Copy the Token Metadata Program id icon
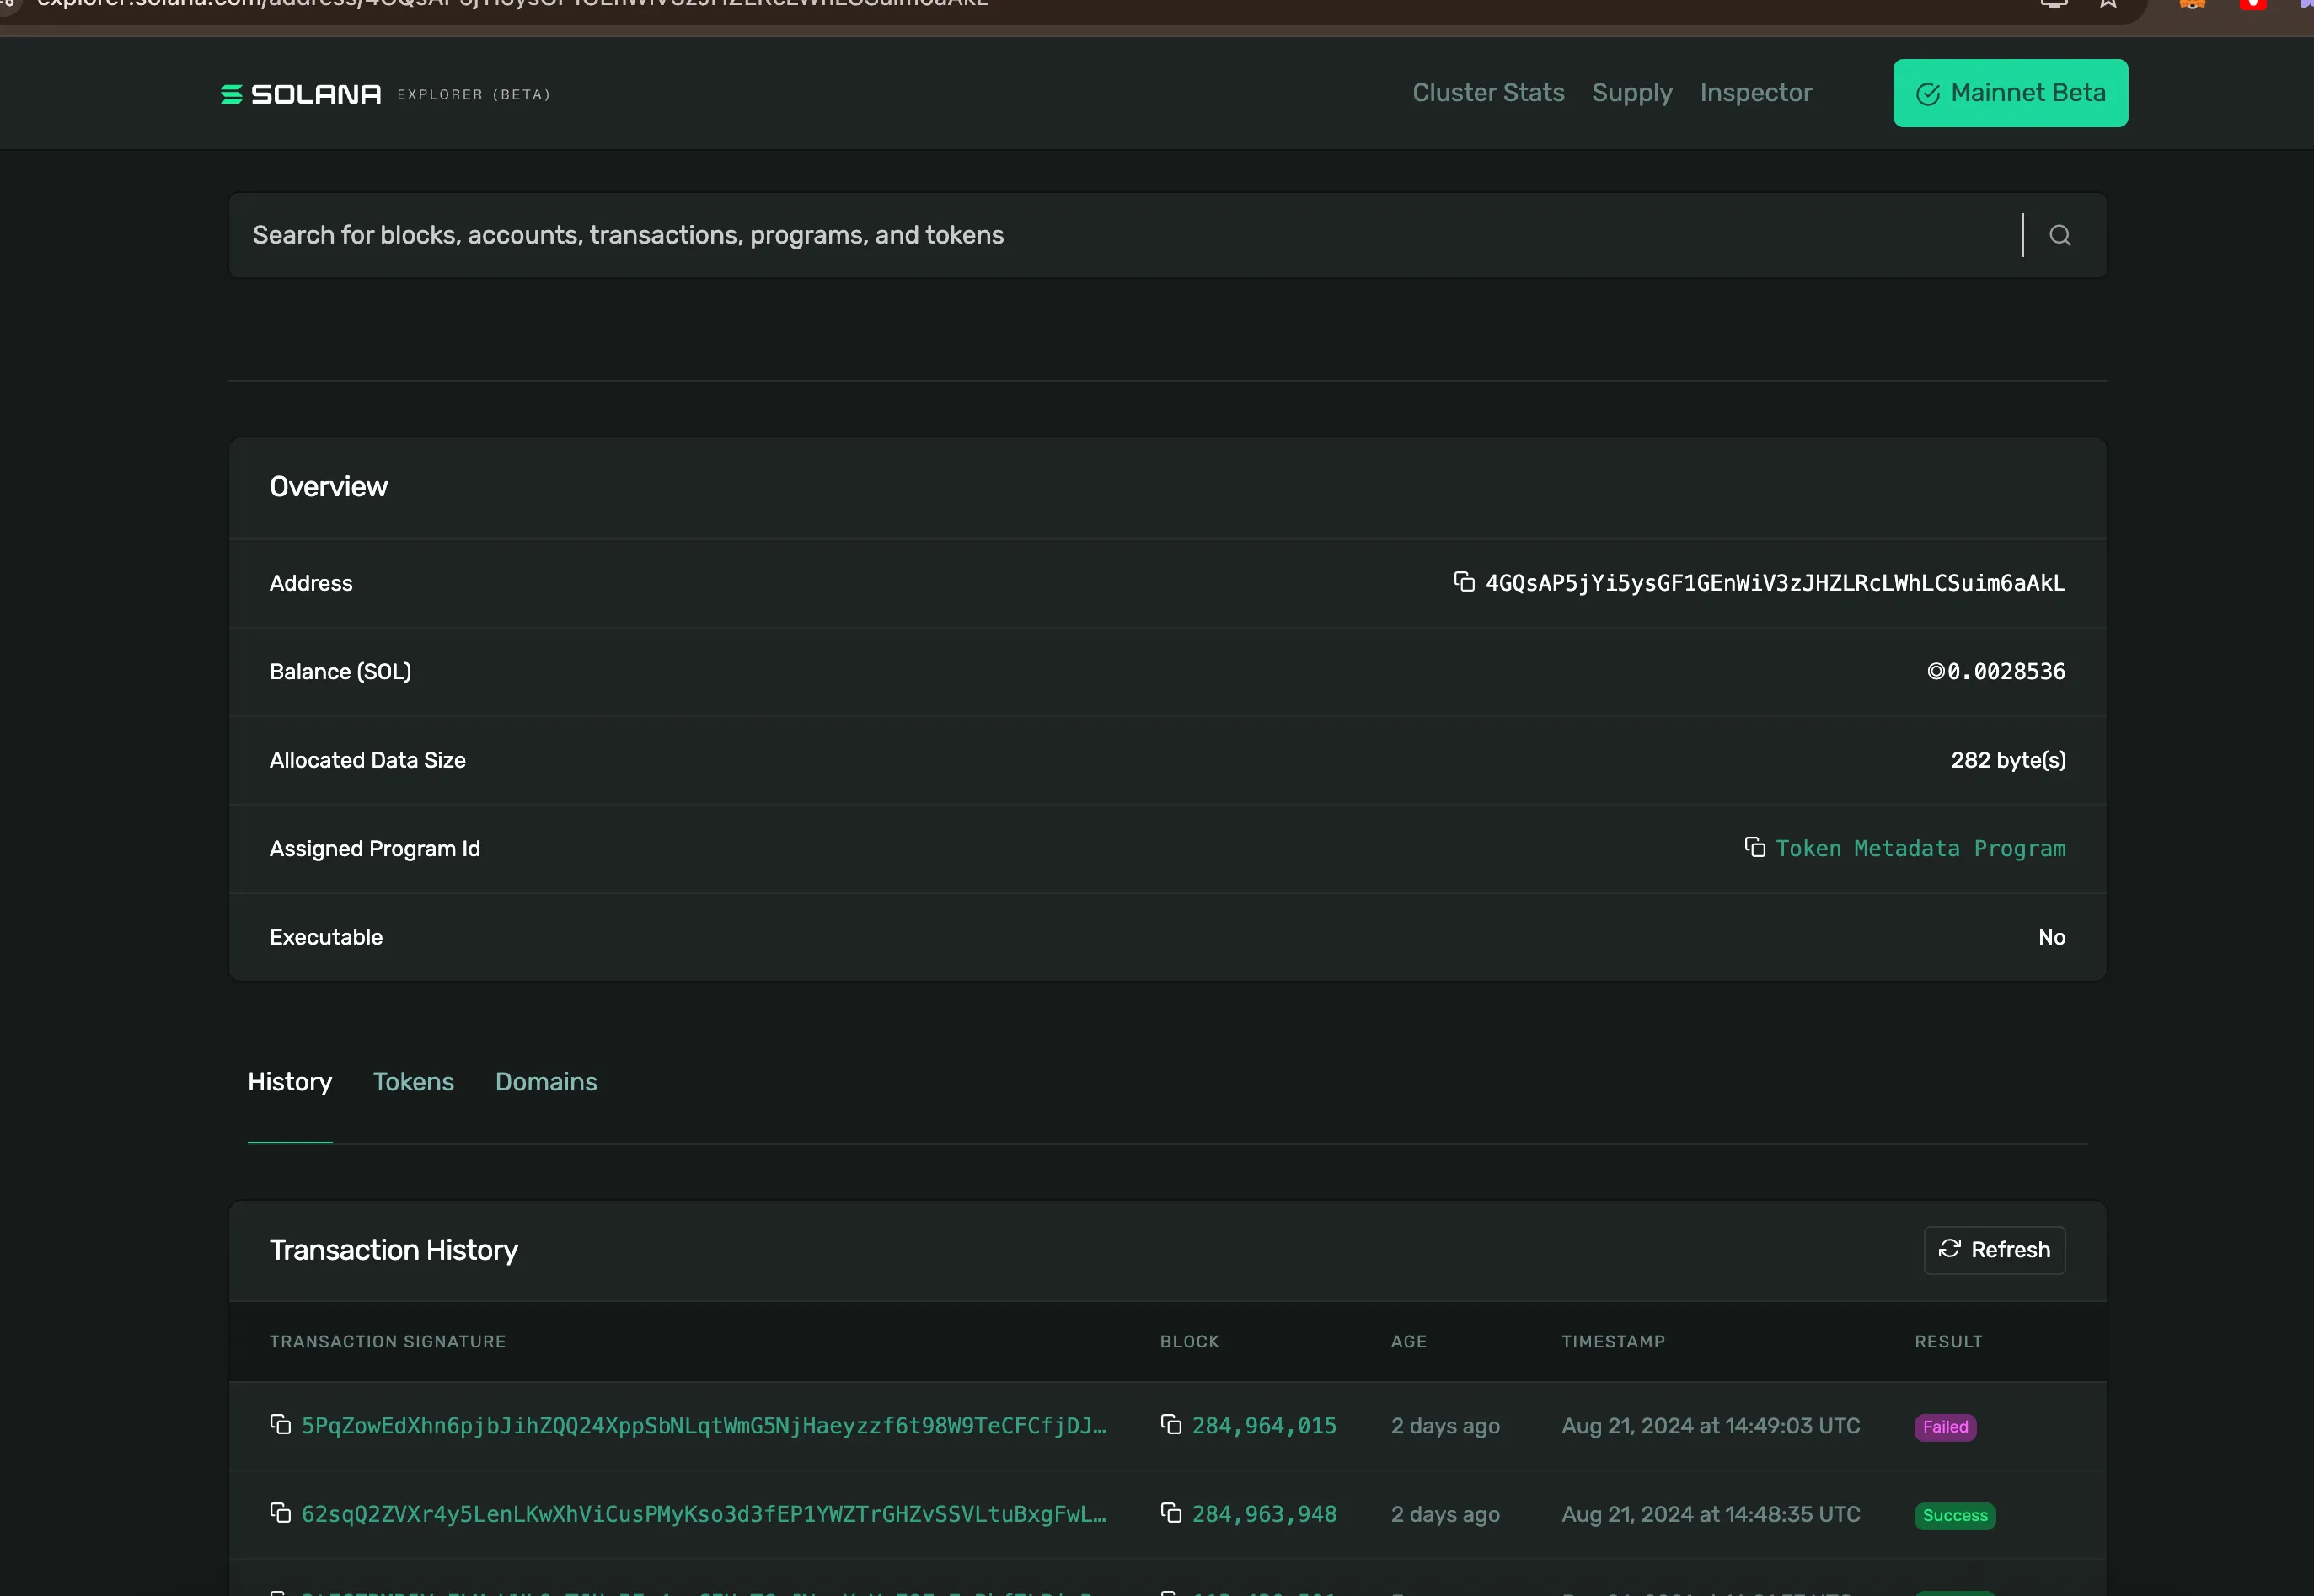Image resolution: width=2314 pixels, height=1596 pixels. point(1754,847)
